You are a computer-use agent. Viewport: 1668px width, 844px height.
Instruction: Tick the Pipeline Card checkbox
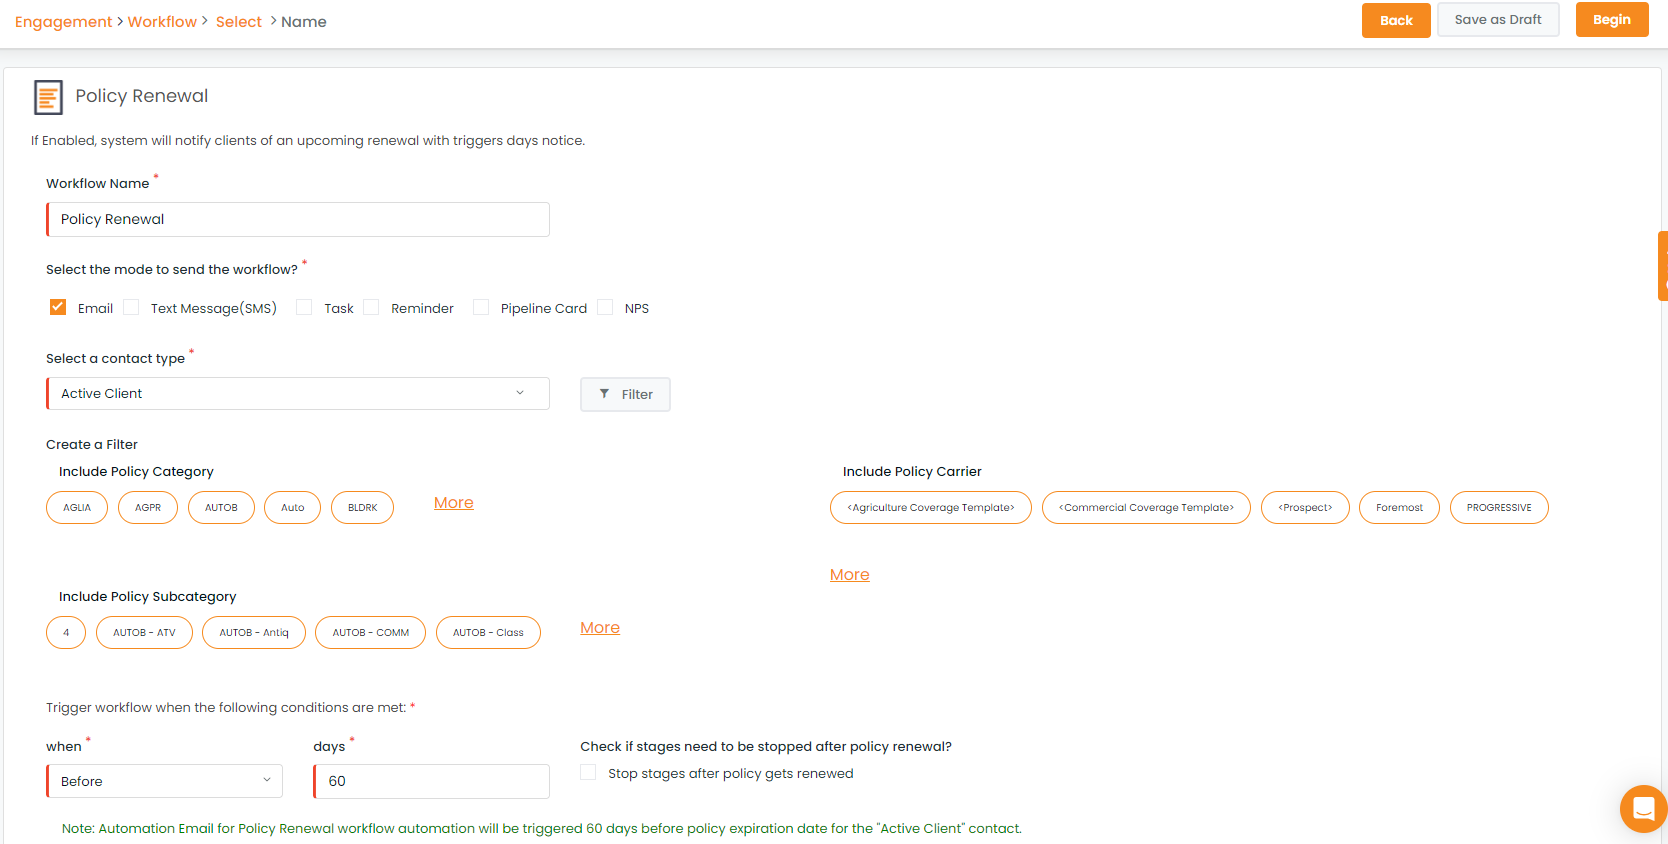(481, 307)
